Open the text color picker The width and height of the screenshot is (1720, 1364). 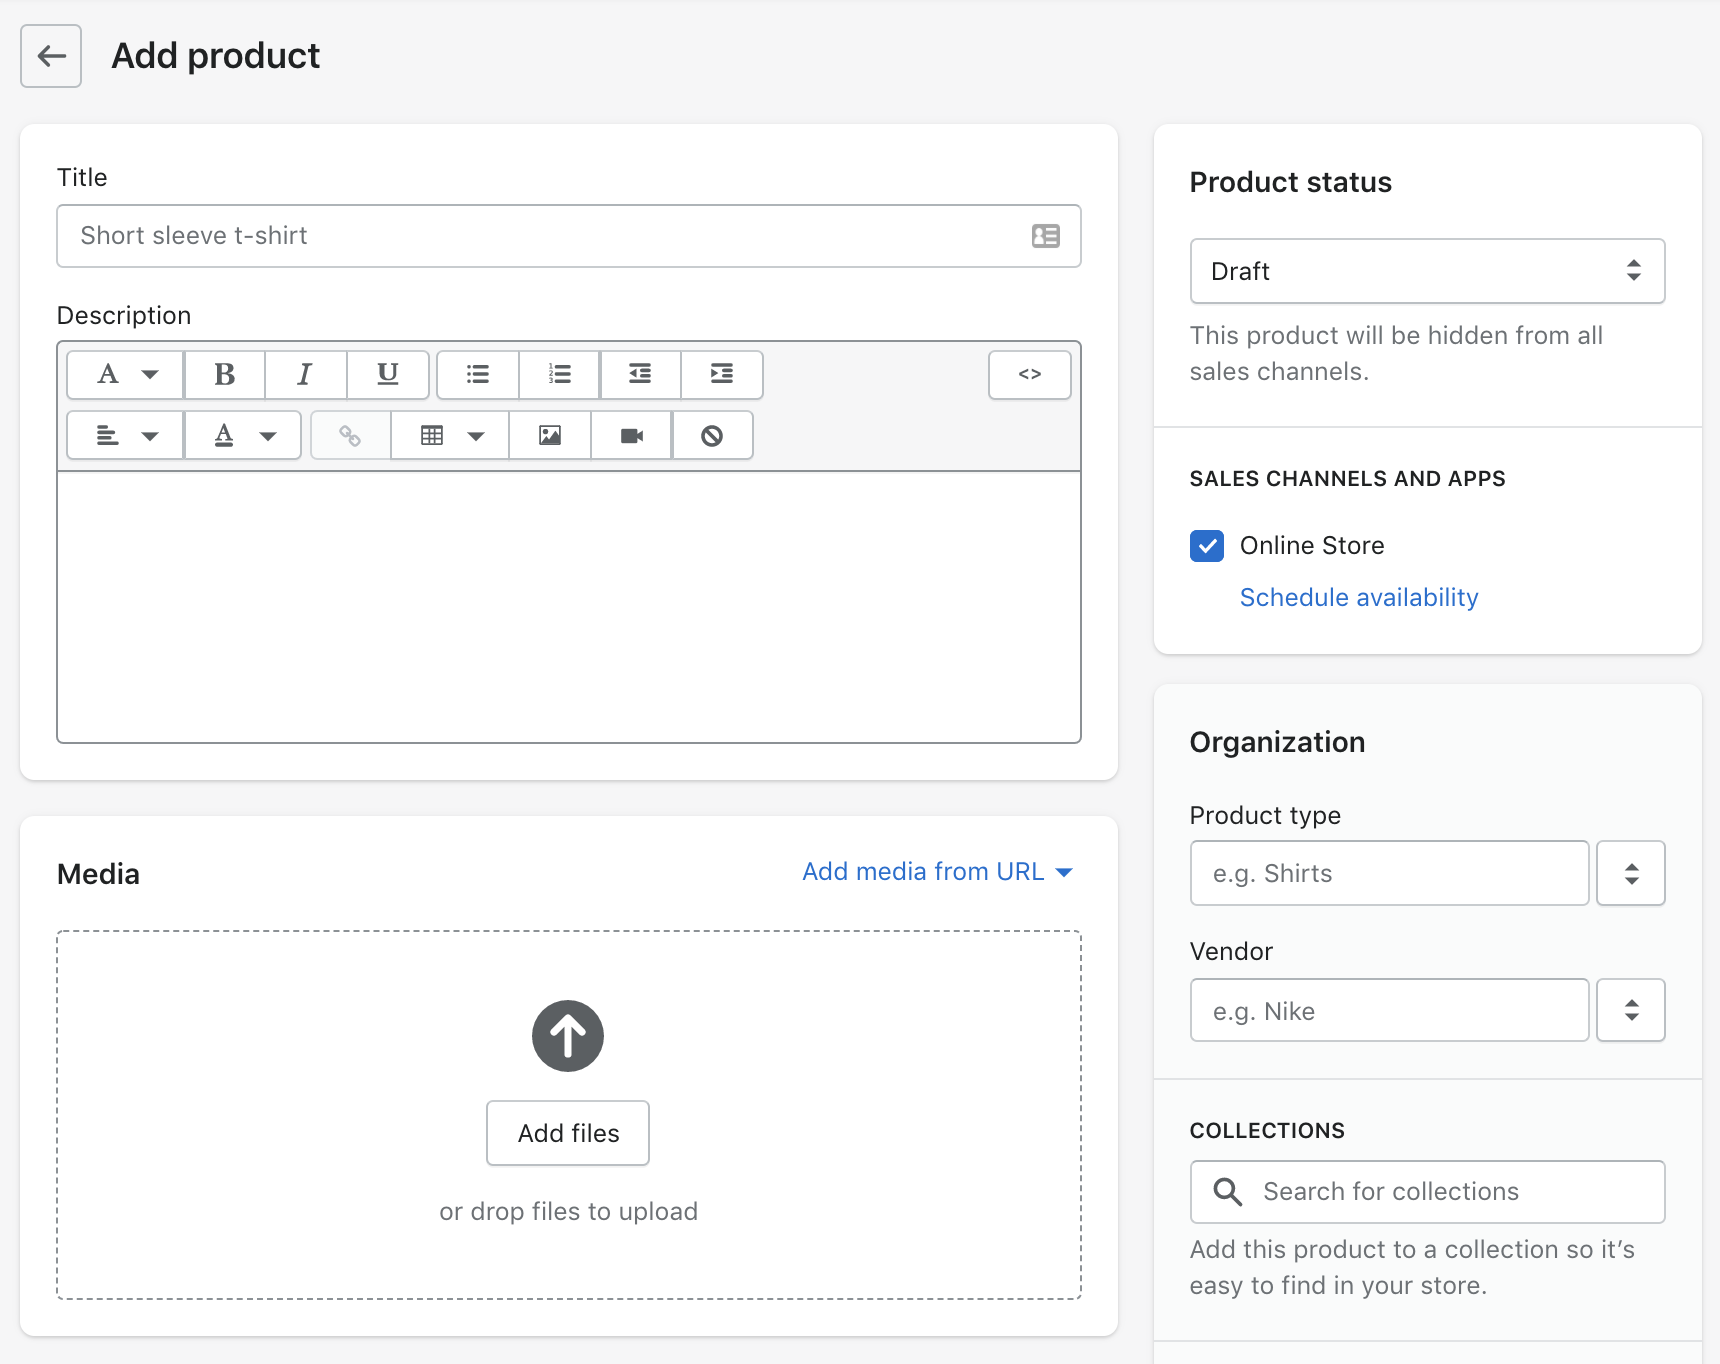click(242, 435)
